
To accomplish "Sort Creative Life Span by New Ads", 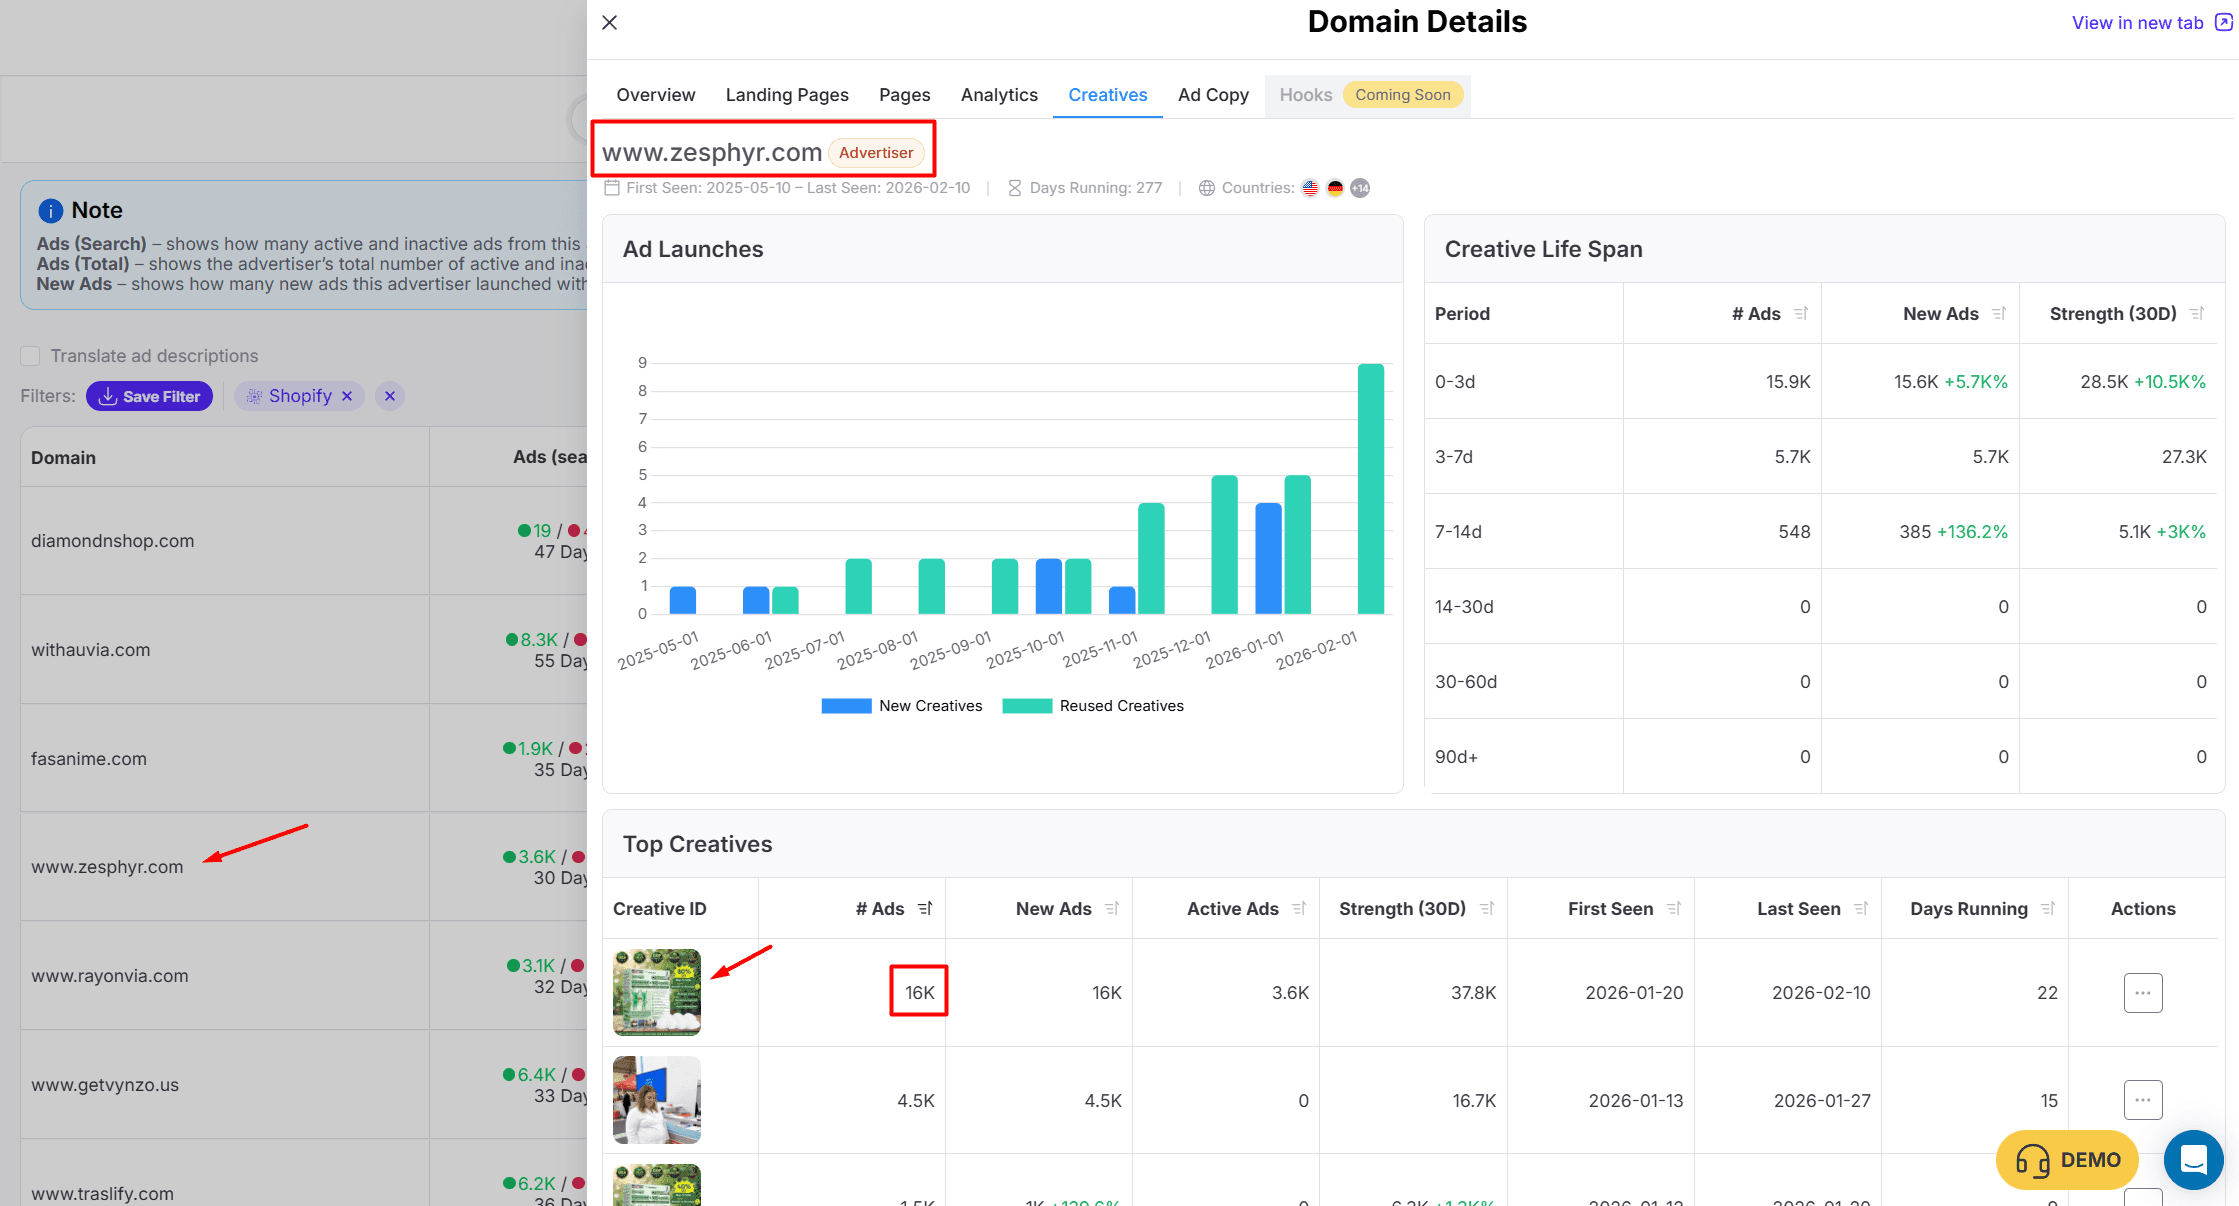I will point(1999,313).
